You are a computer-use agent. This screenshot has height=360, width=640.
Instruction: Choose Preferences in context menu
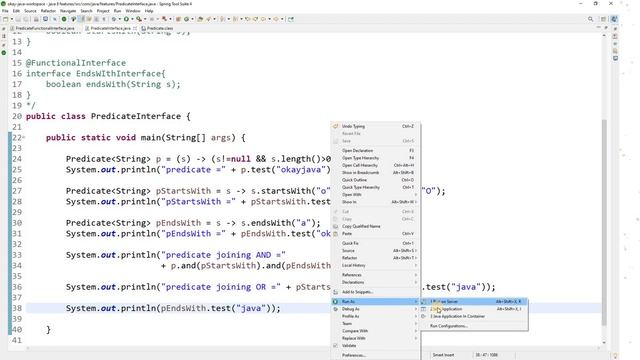[x=375, y=355]
